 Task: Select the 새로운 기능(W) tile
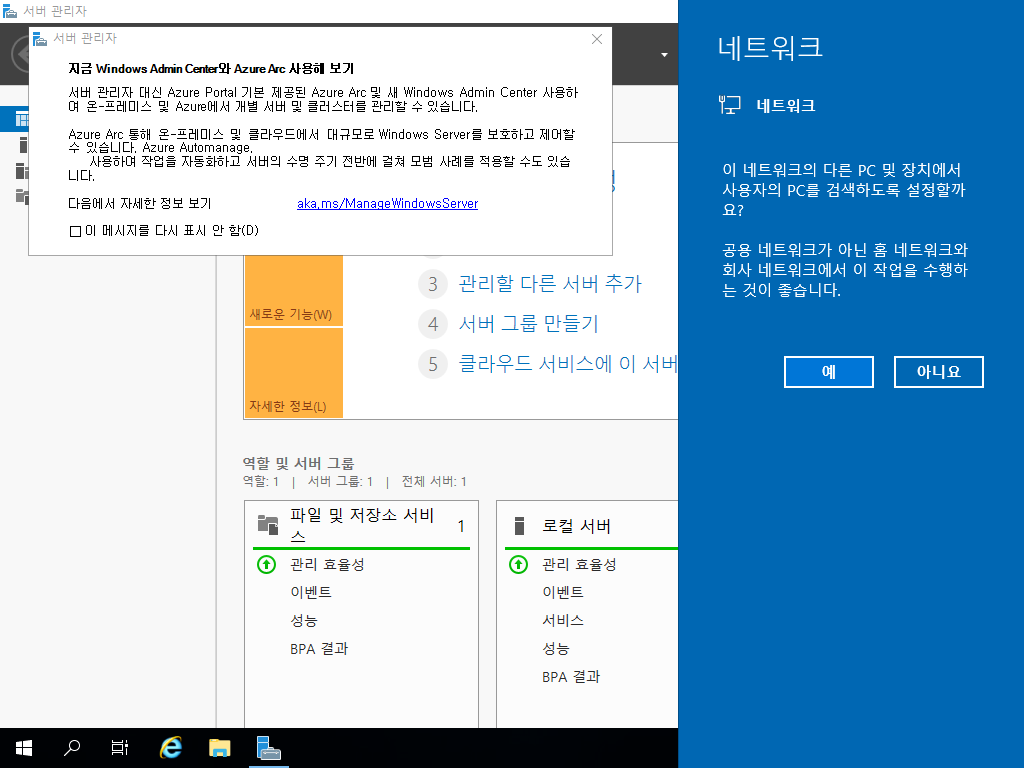tap(294, 291)
